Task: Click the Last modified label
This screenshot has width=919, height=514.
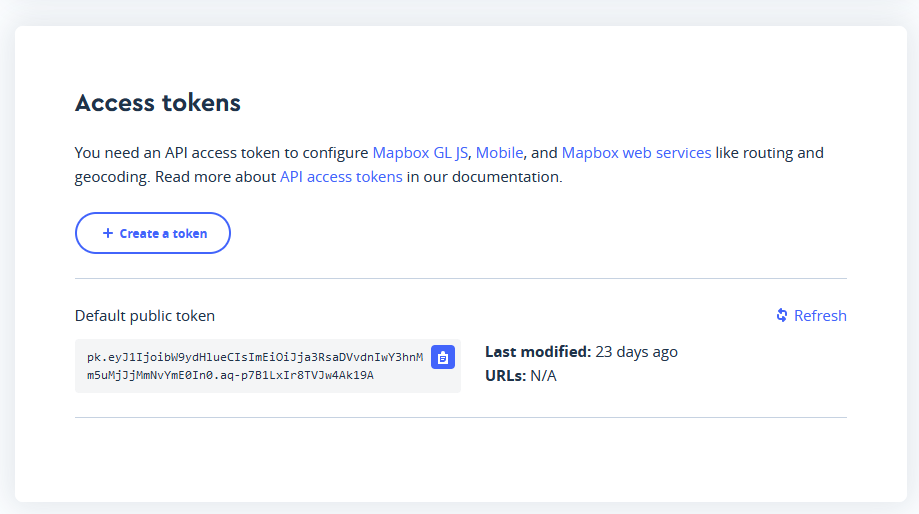Action: 538,352
